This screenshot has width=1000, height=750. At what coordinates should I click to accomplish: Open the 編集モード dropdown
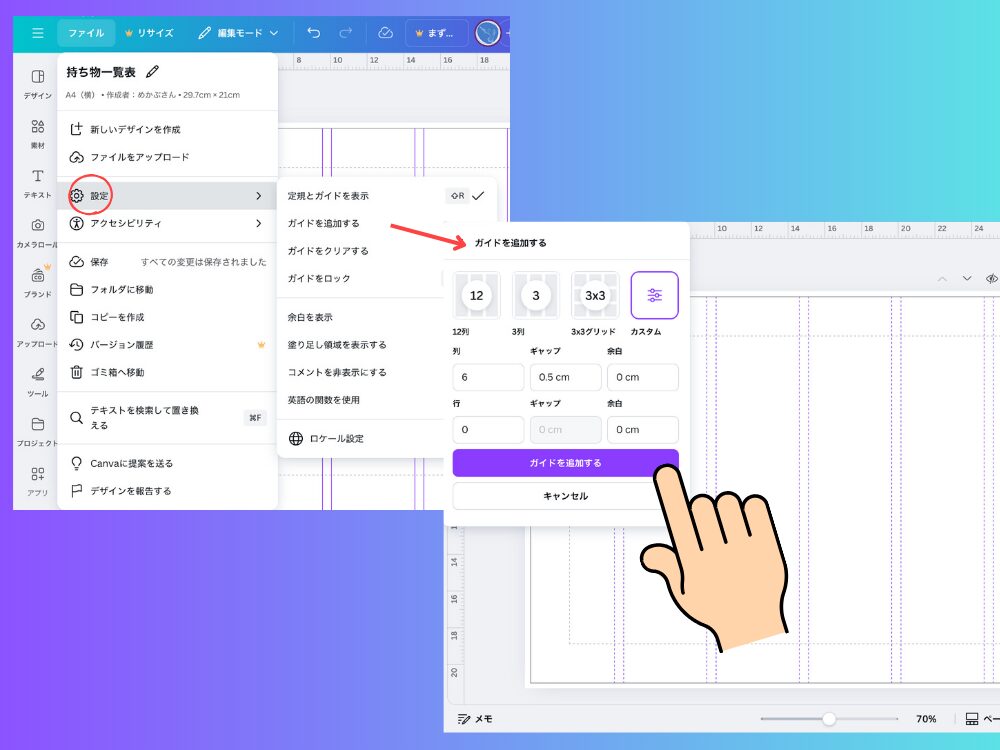pyautogui.click(x=238, y=33)
